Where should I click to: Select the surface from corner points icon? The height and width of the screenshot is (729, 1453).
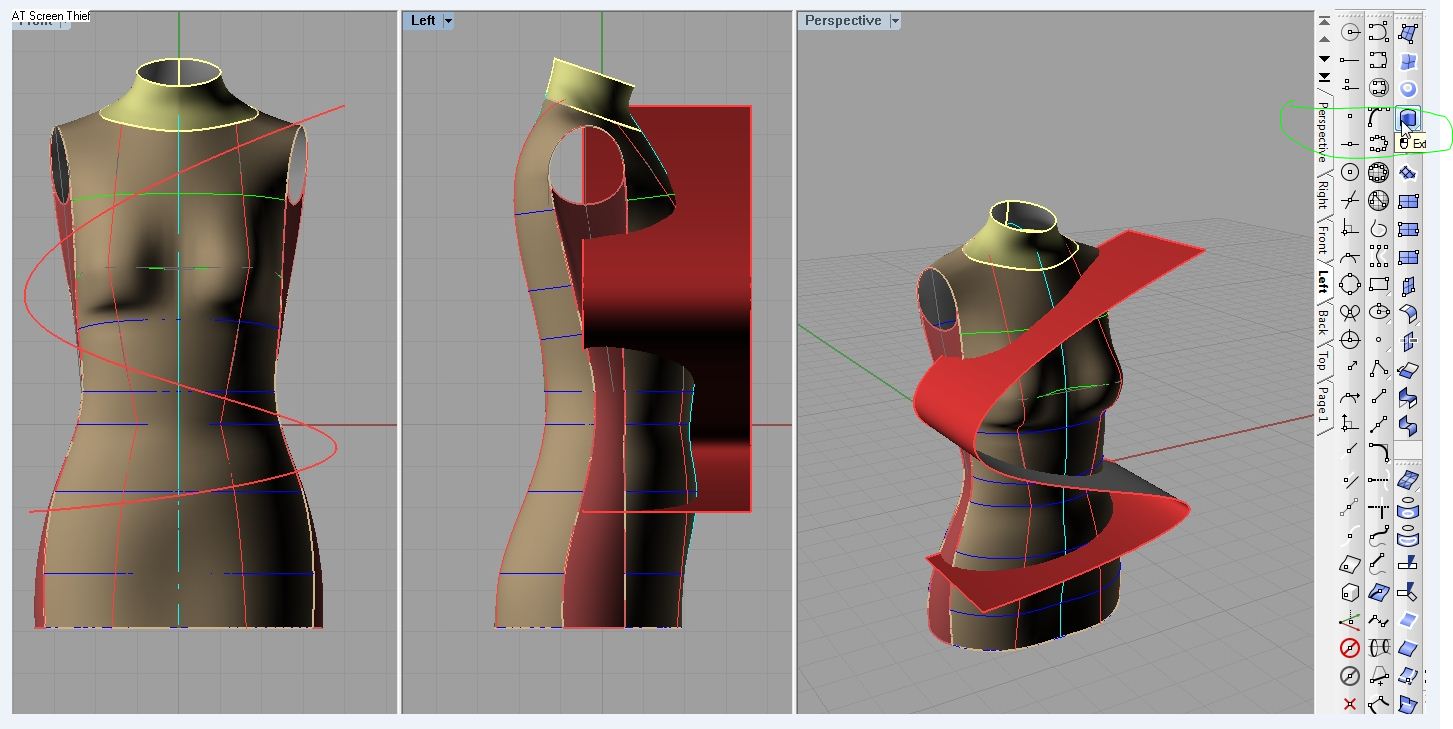tap(1408, 33)
